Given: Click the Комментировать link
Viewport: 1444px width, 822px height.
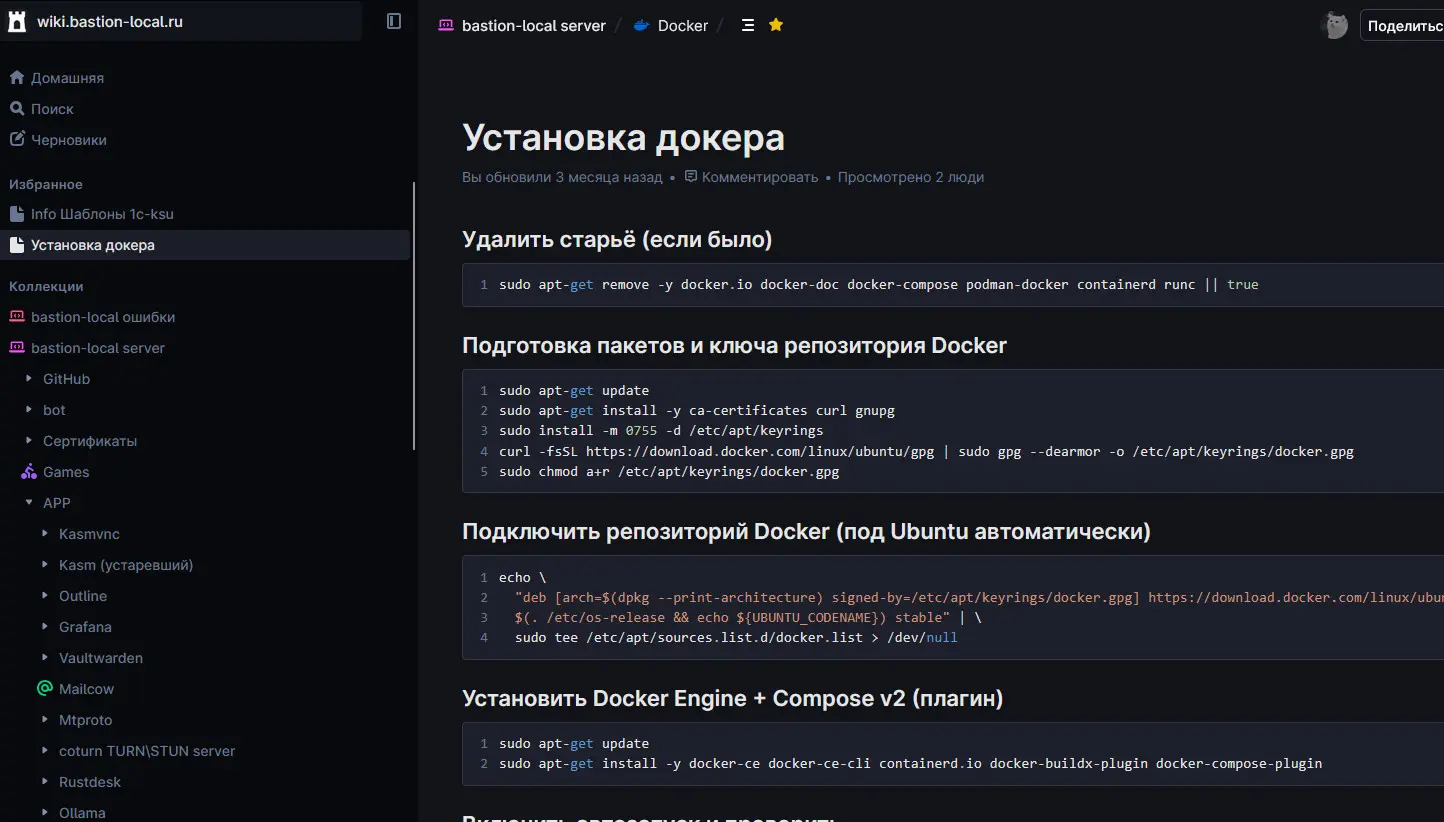Looking at the screenshot, I should 759,177.
